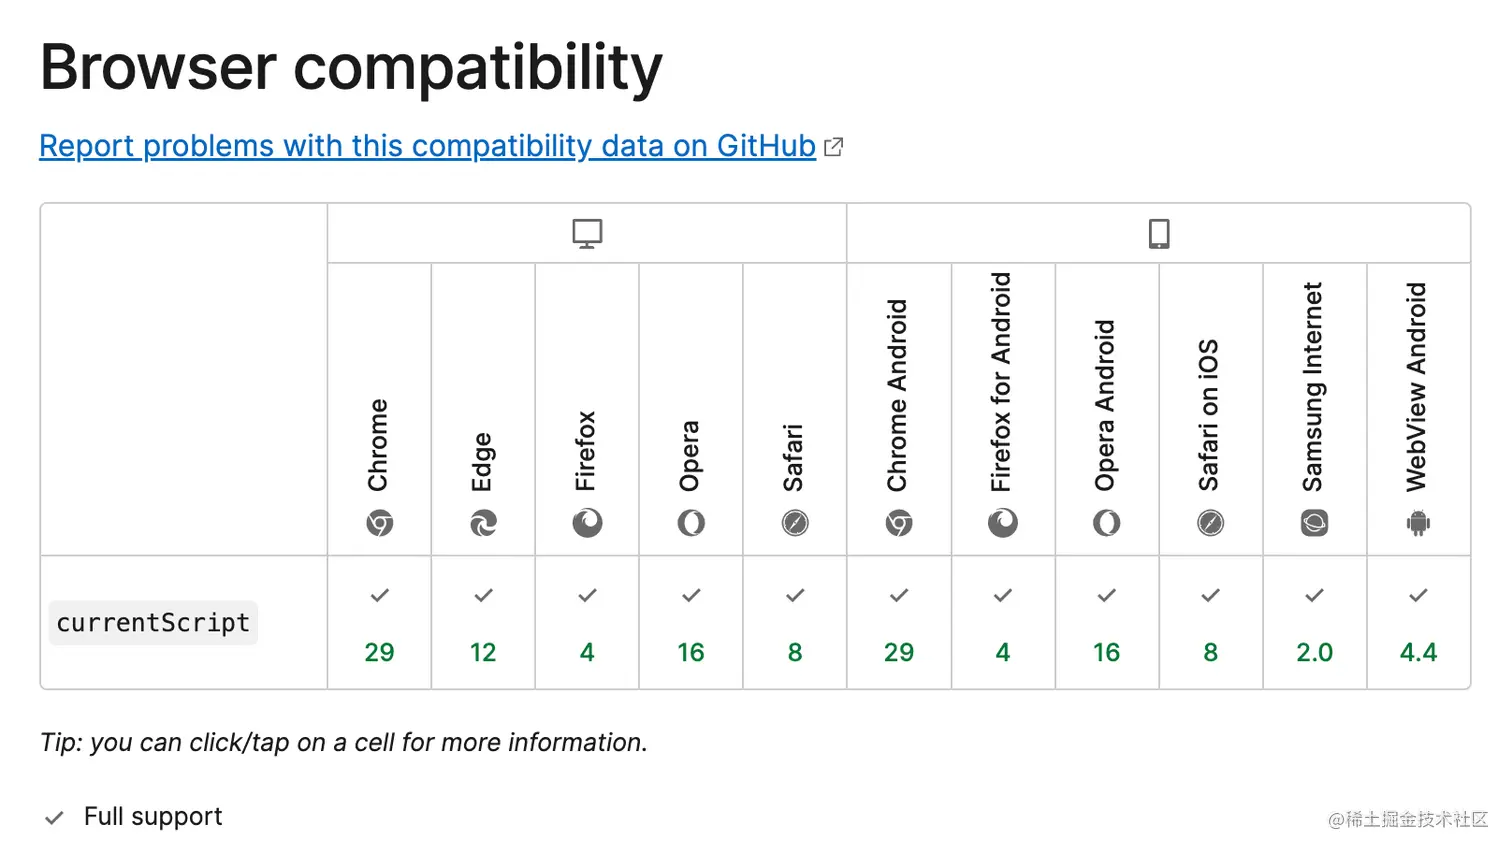Viewport: 1512px width, 853px height.
Task: Expand the Samsung Internet 2.0 support cell
Action: coord(1314,623)
